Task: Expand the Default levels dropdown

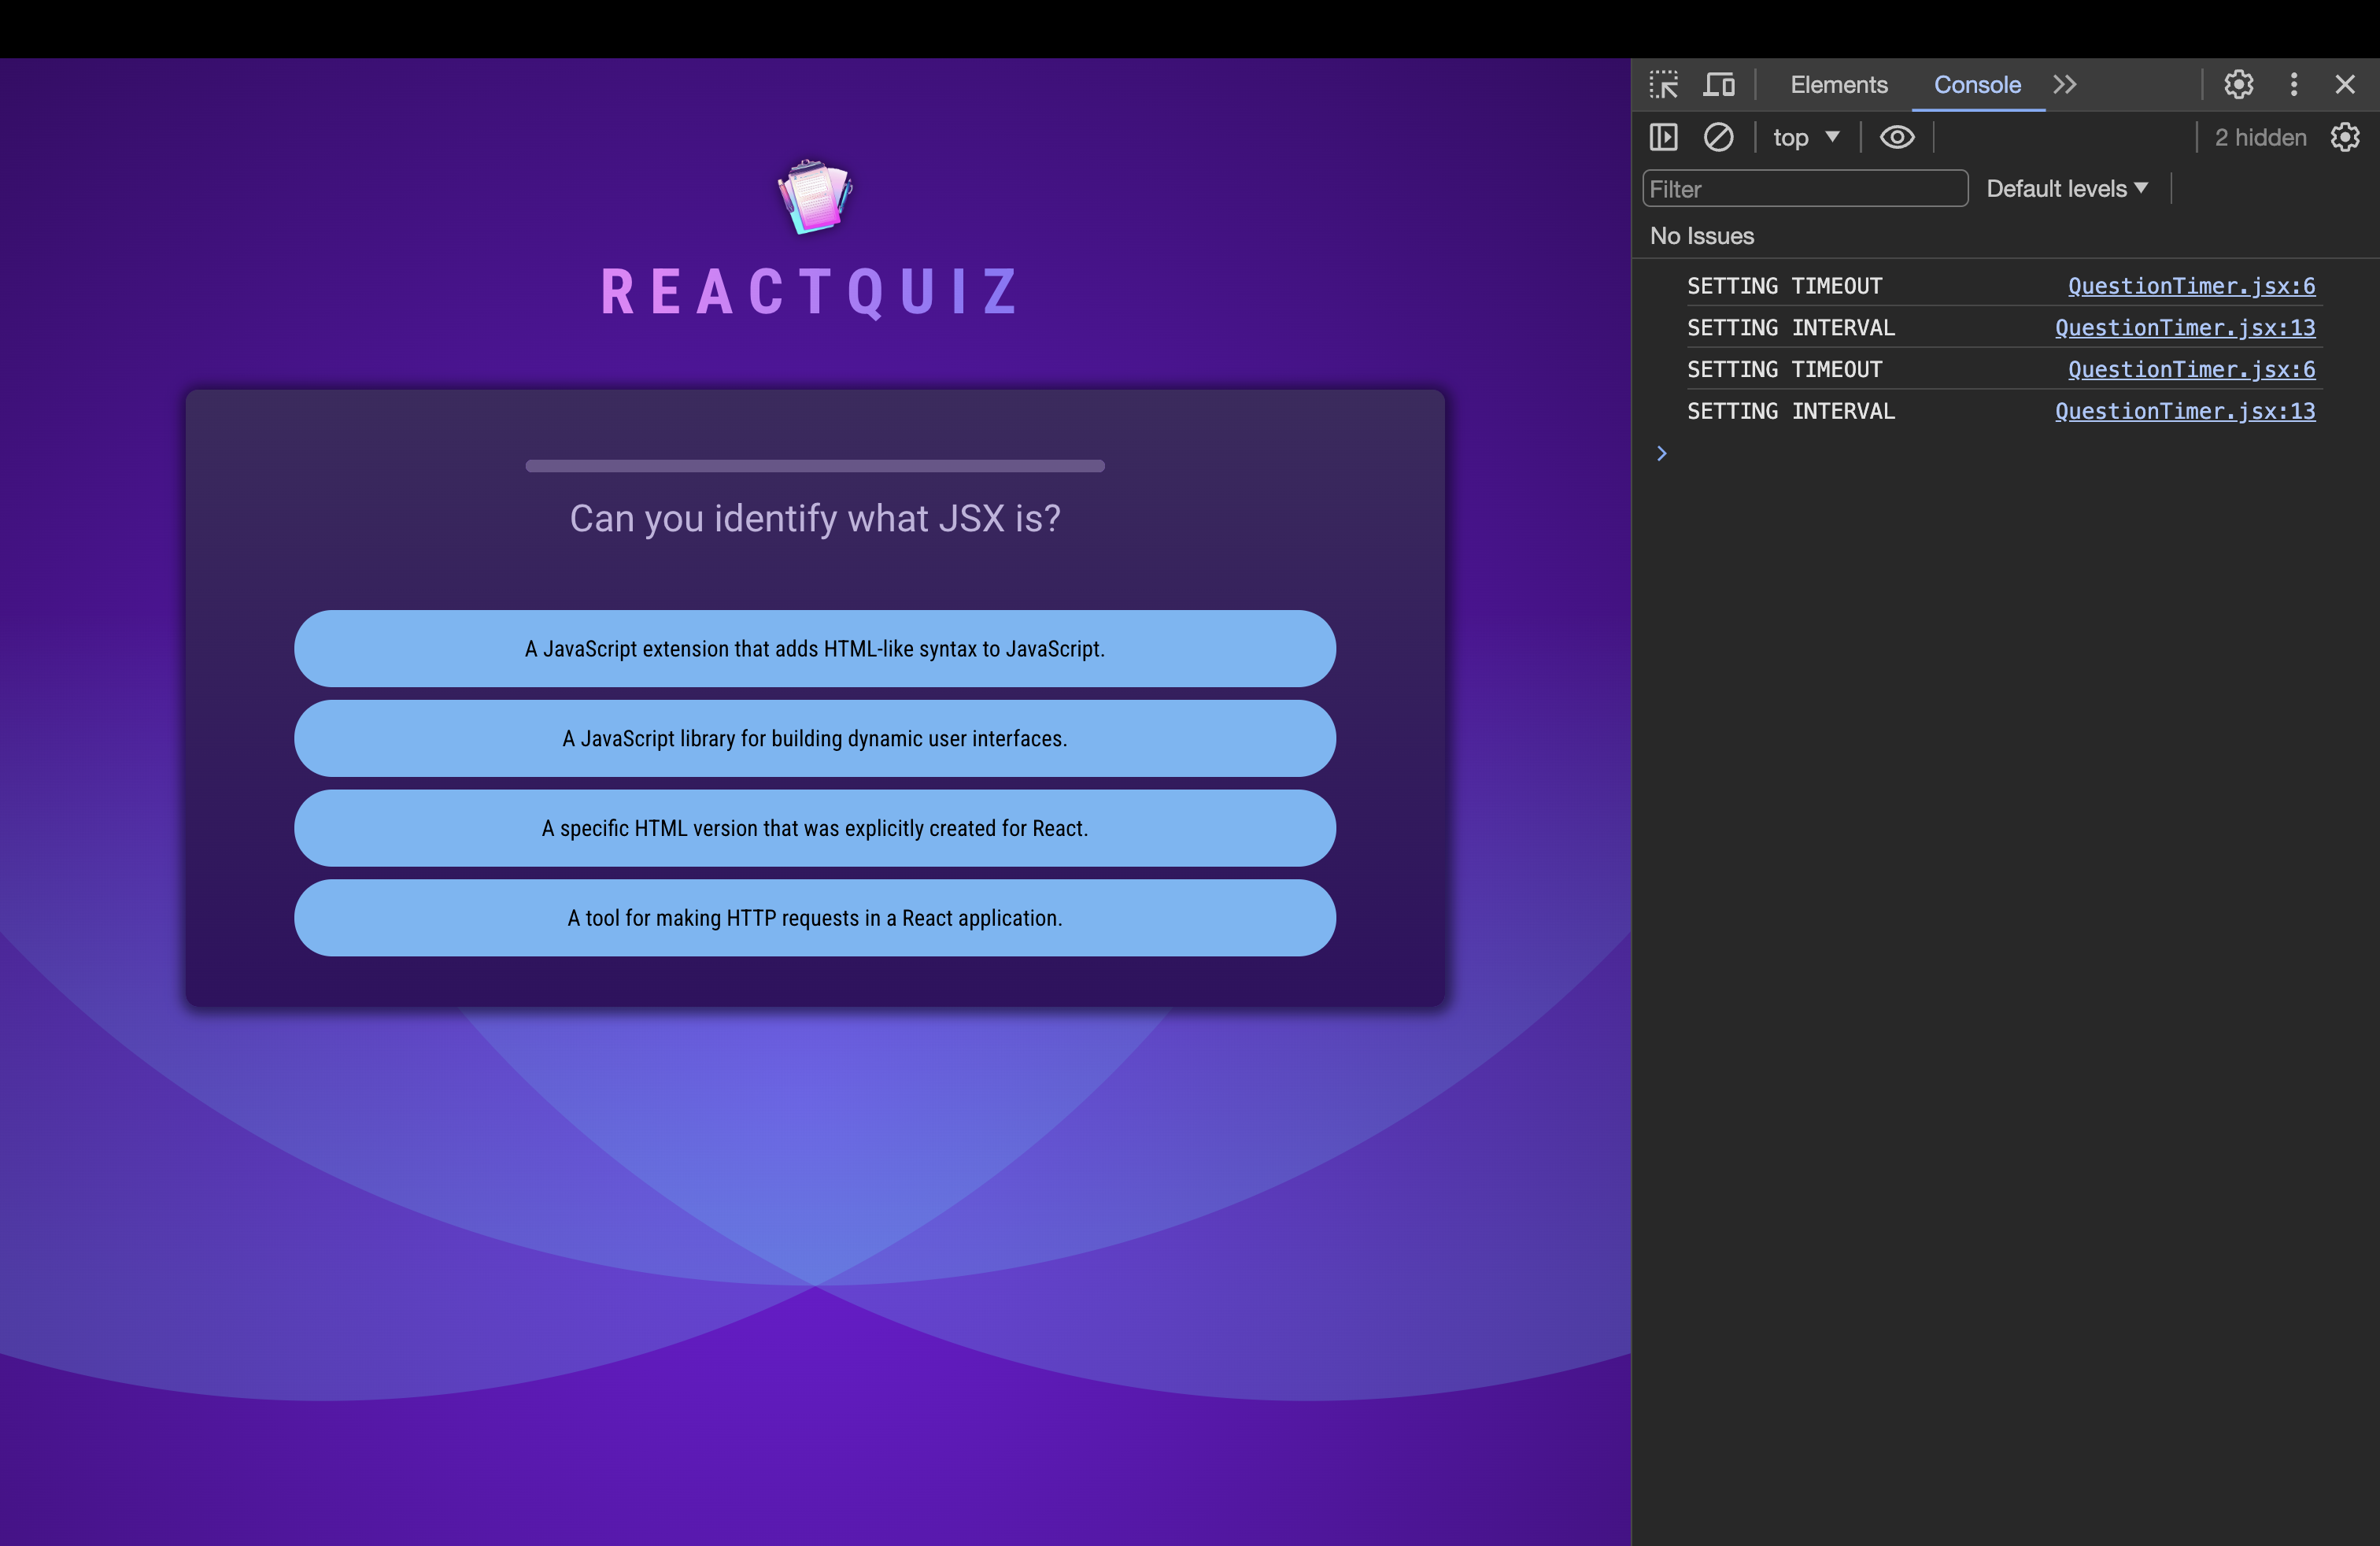Action: (x=2066, y=189)
